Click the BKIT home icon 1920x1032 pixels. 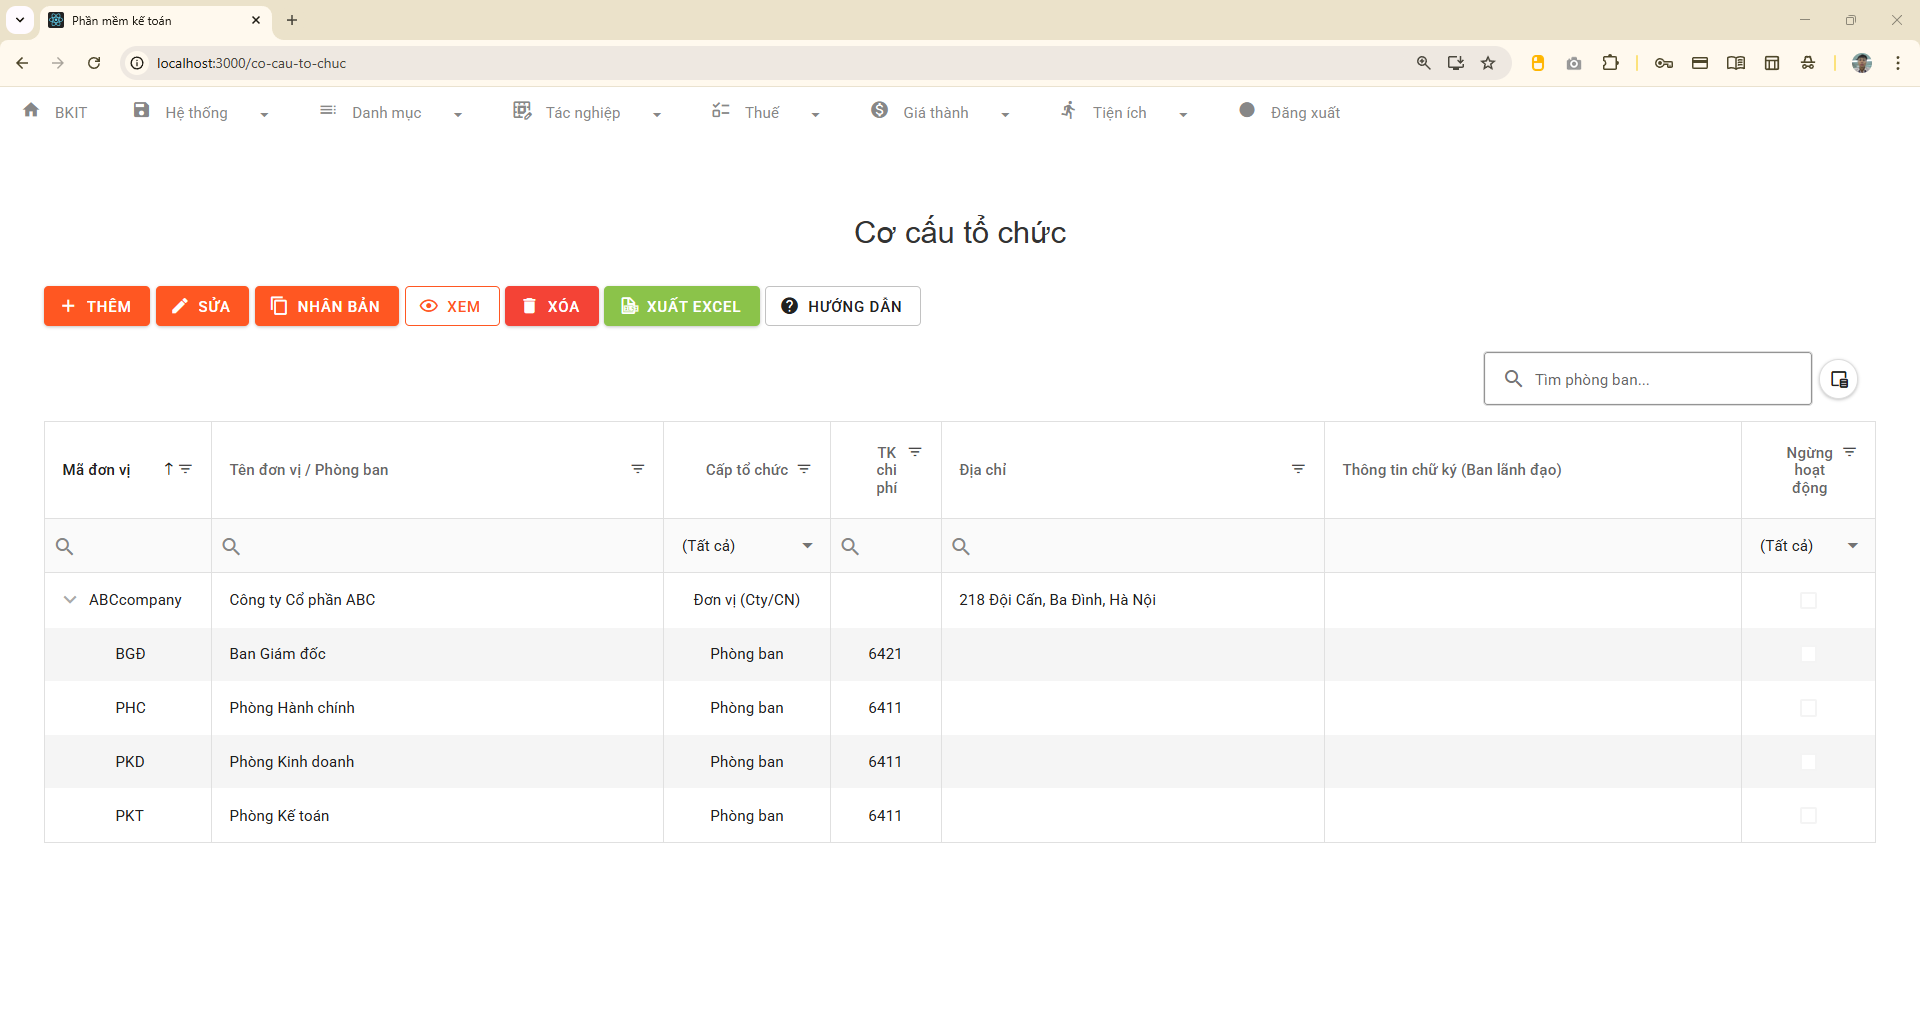[x=31, y=111]
